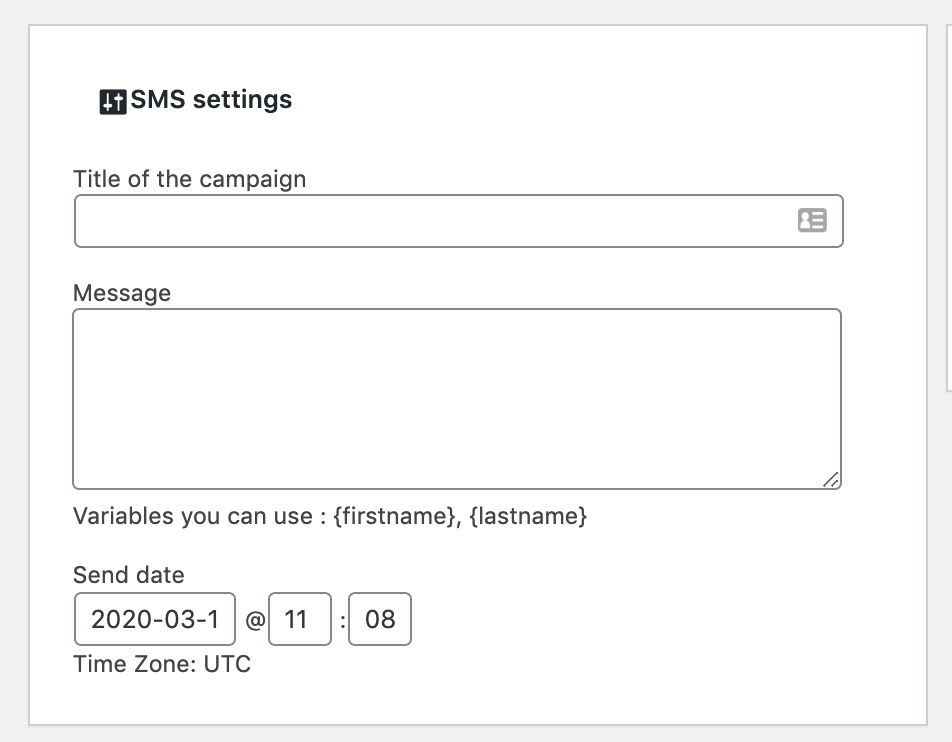Click the SMS settings sliders icon
The width and height of the screenshot is (952, 742).
(x=113, y=101)
